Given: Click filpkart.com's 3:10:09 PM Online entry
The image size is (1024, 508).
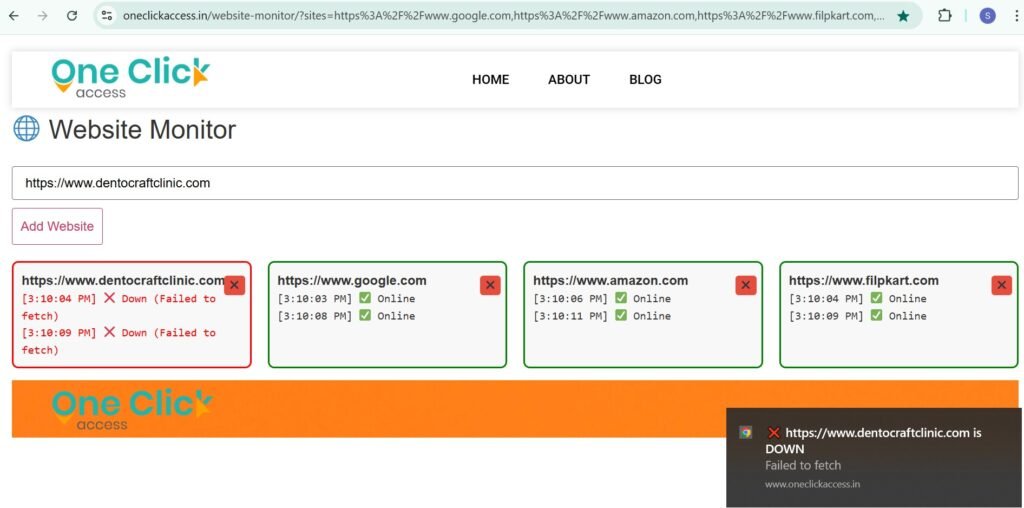Looking at the screenshot, I should click(x=857, y=316).
